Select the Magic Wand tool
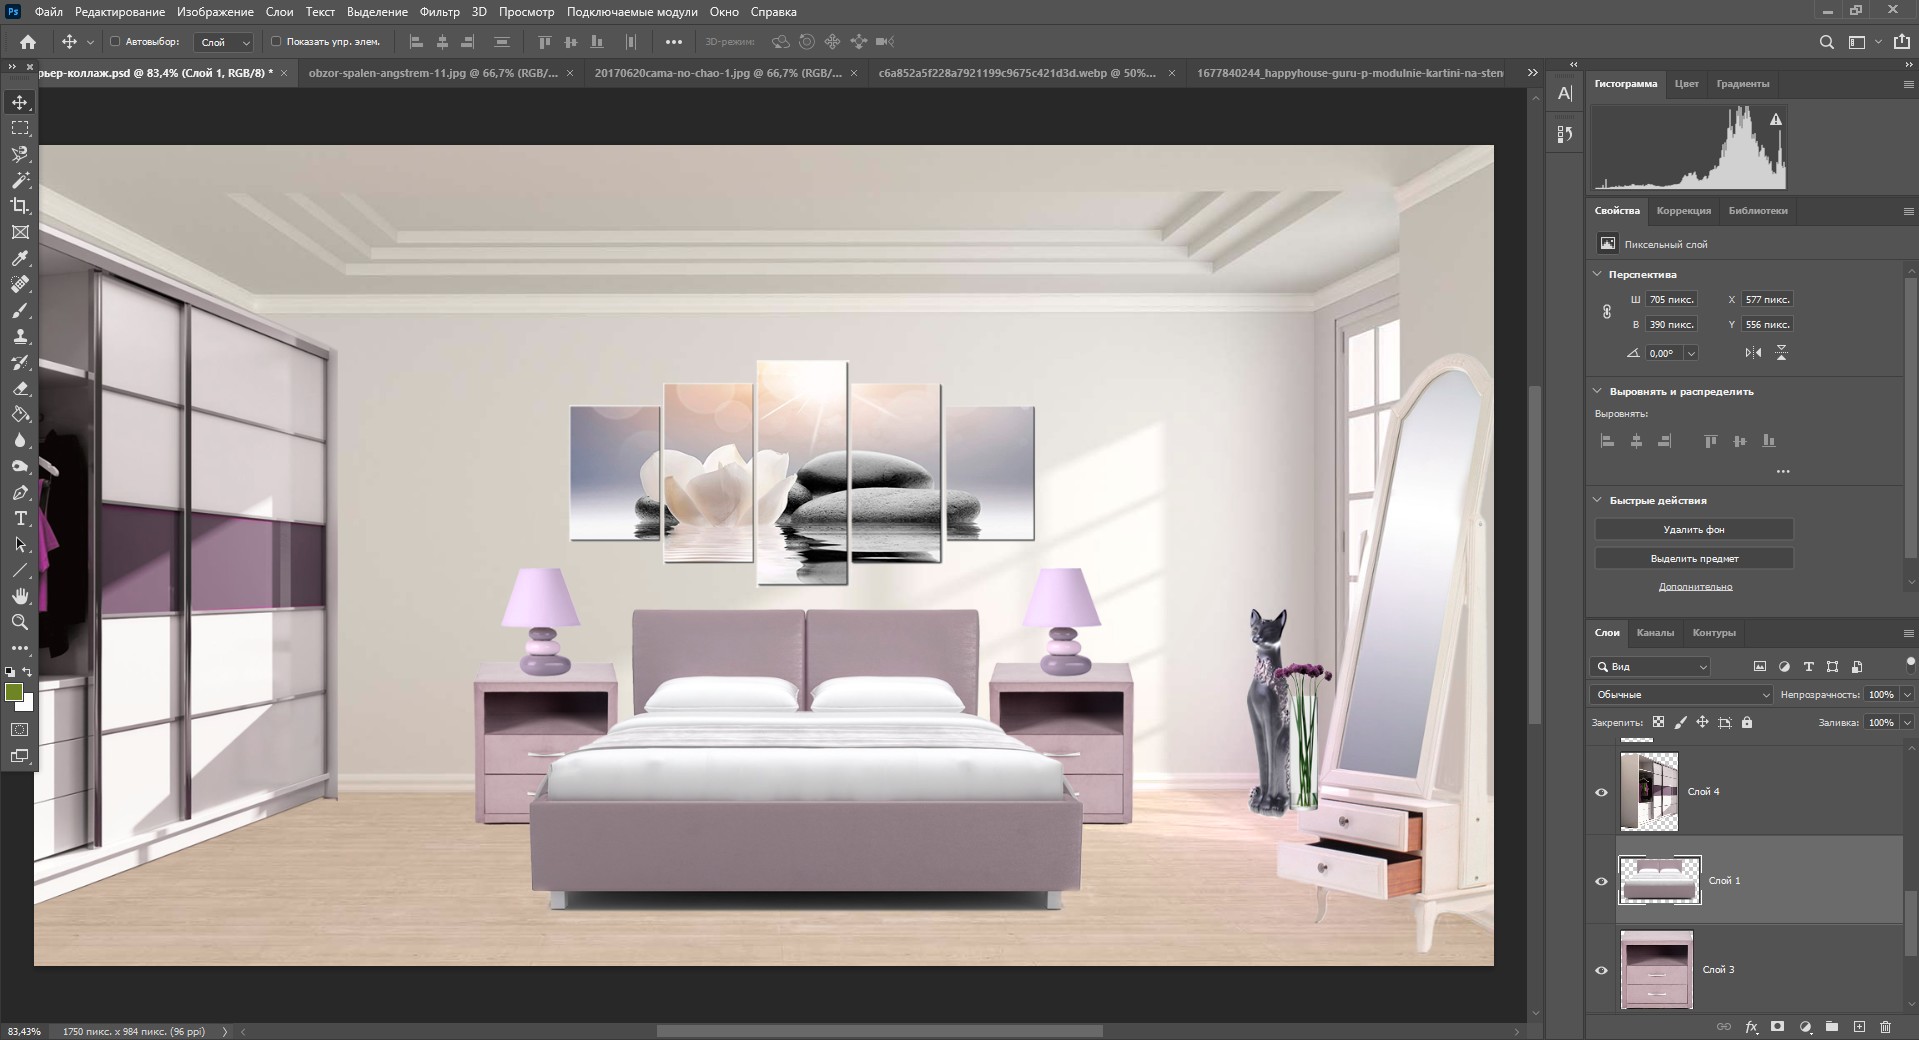Image resolution: width=1919 pixels, height=1040 pixels. [20, 180]
